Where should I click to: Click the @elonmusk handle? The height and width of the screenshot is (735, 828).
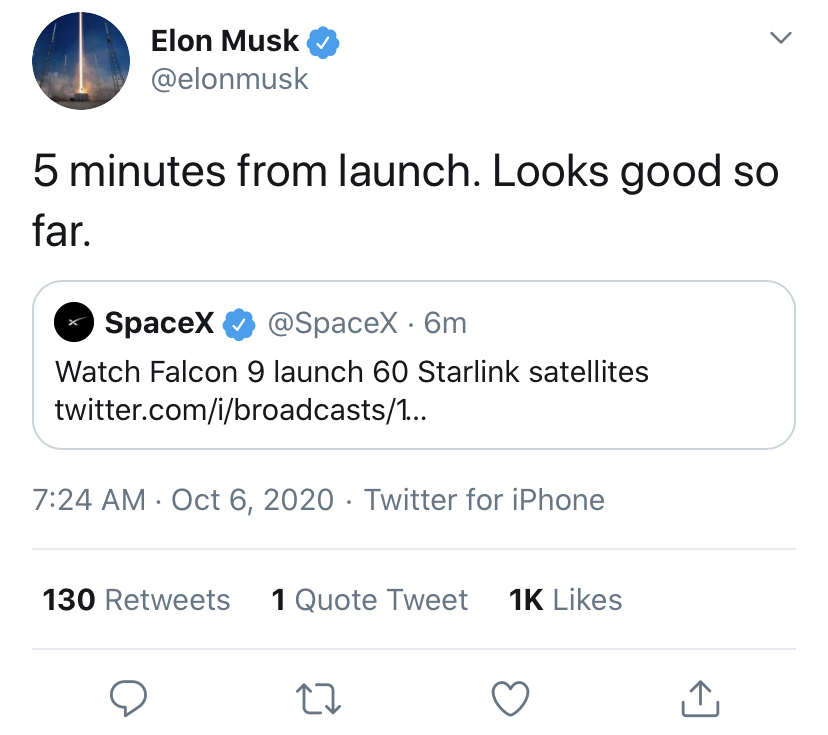229,80
